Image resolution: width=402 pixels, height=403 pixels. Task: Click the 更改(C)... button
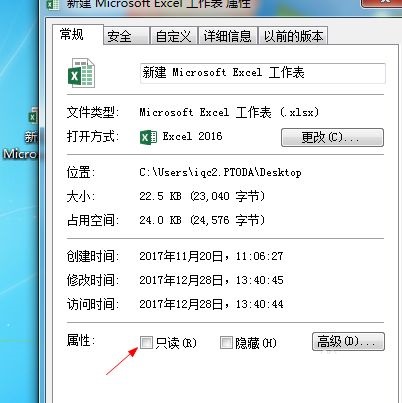(x=332, y=137)
